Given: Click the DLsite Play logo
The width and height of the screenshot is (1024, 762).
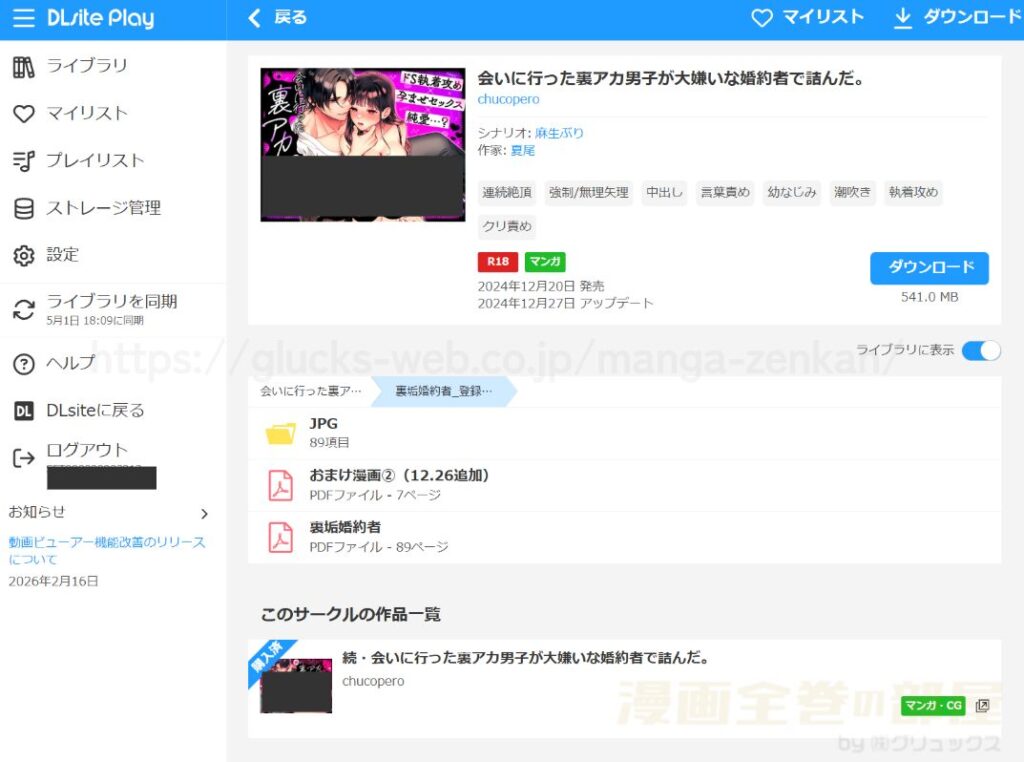Looking at the screenshot, I should tap(101, 18).
